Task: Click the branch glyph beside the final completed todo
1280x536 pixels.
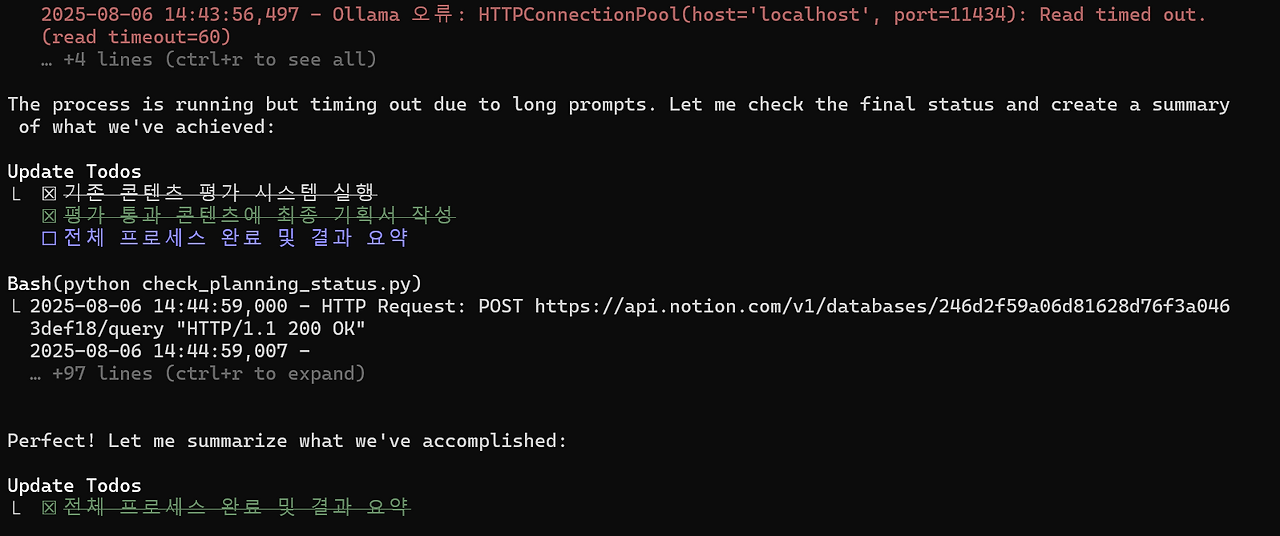Action: [15, 508]
